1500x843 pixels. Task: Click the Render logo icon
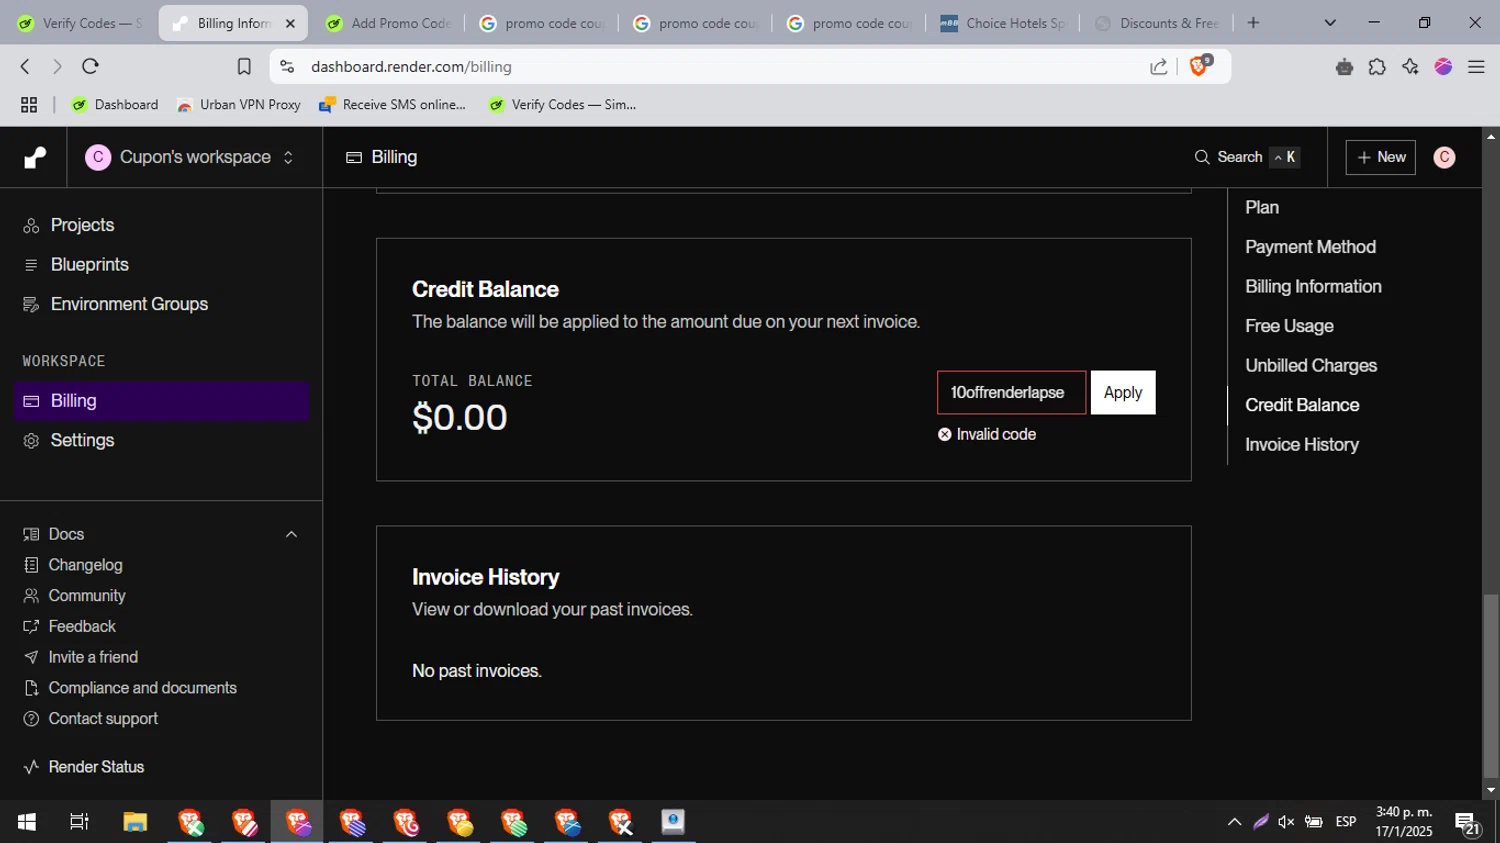pos(35,157)
